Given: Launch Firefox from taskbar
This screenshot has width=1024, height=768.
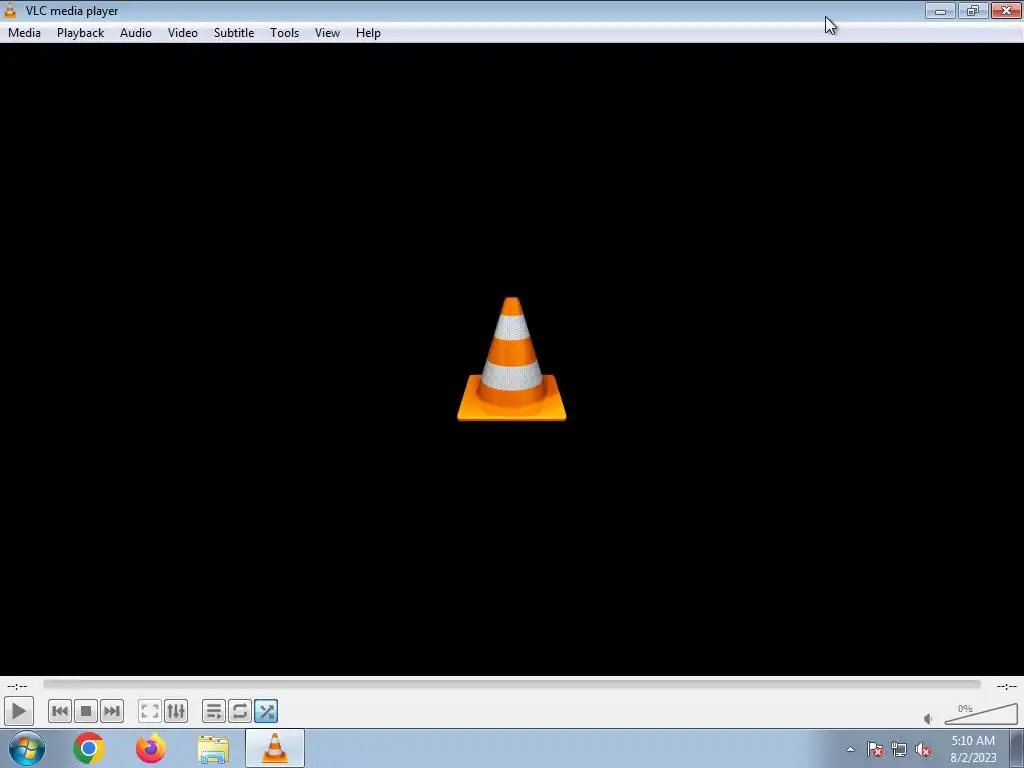Looking at the screenshot, I should [151, 748].
